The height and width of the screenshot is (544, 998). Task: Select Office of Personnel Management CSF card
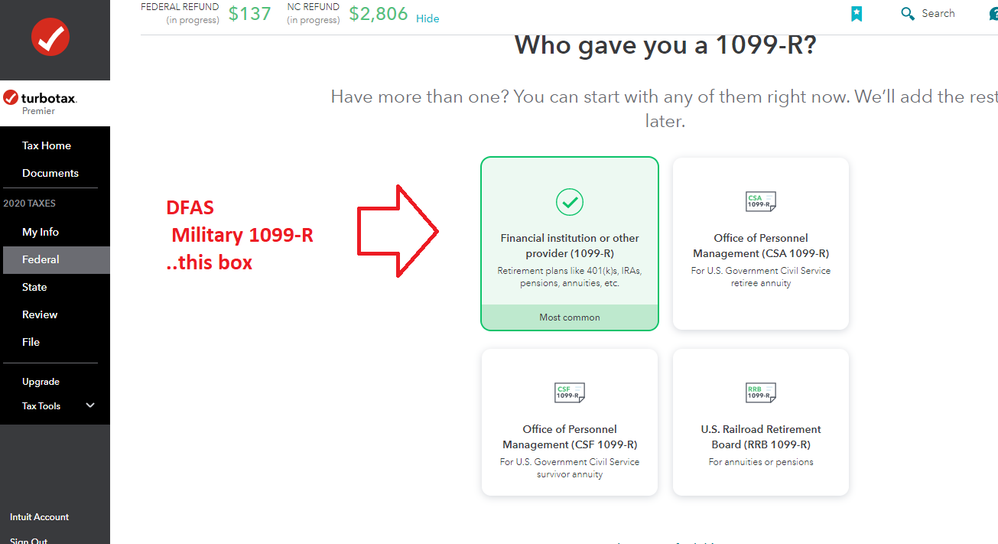pos(570,422)
